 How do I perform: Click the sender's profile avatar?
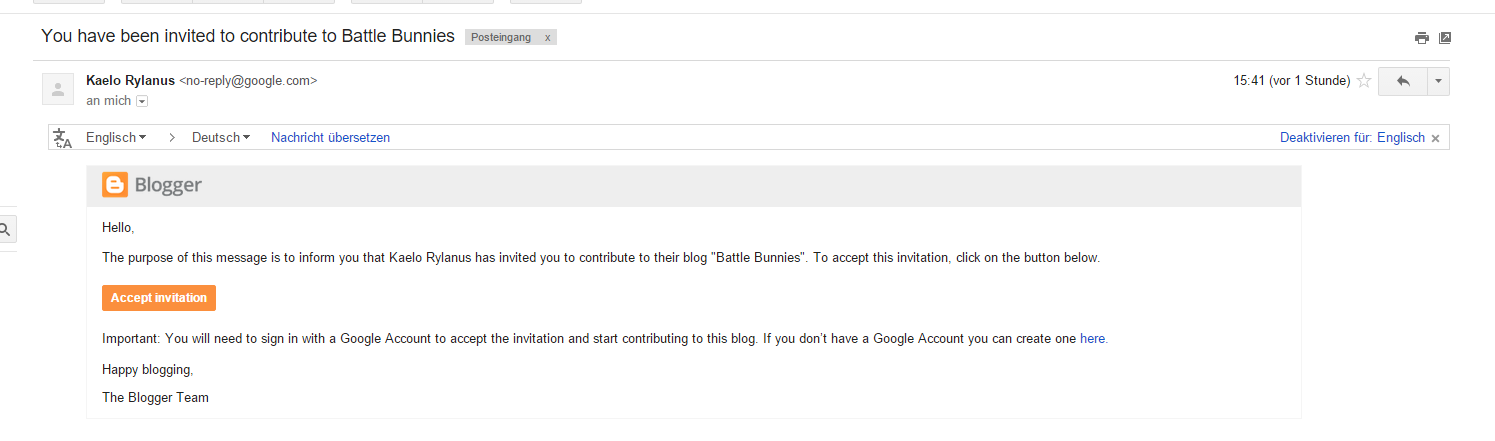click(58, 89)
